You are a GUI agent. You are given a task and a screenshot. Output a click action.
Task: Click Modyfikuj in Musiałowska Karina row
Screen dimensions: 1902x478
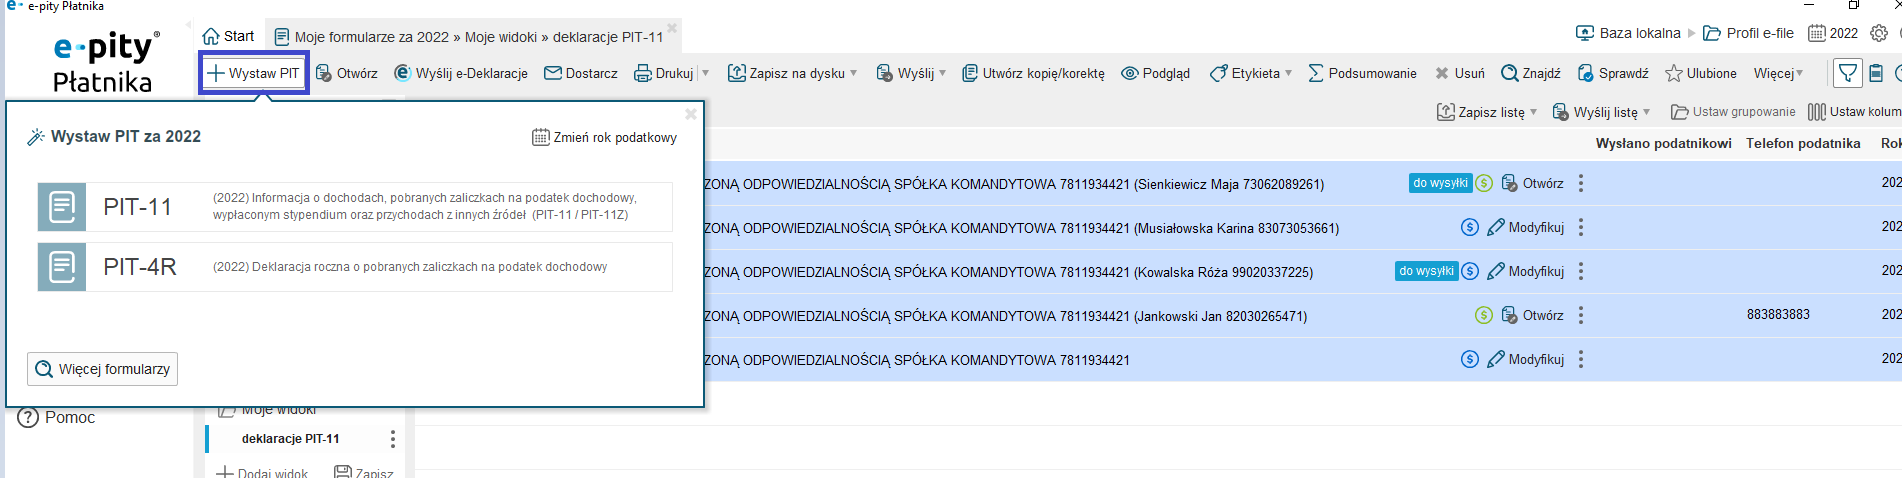click(x=1525, y=227)
